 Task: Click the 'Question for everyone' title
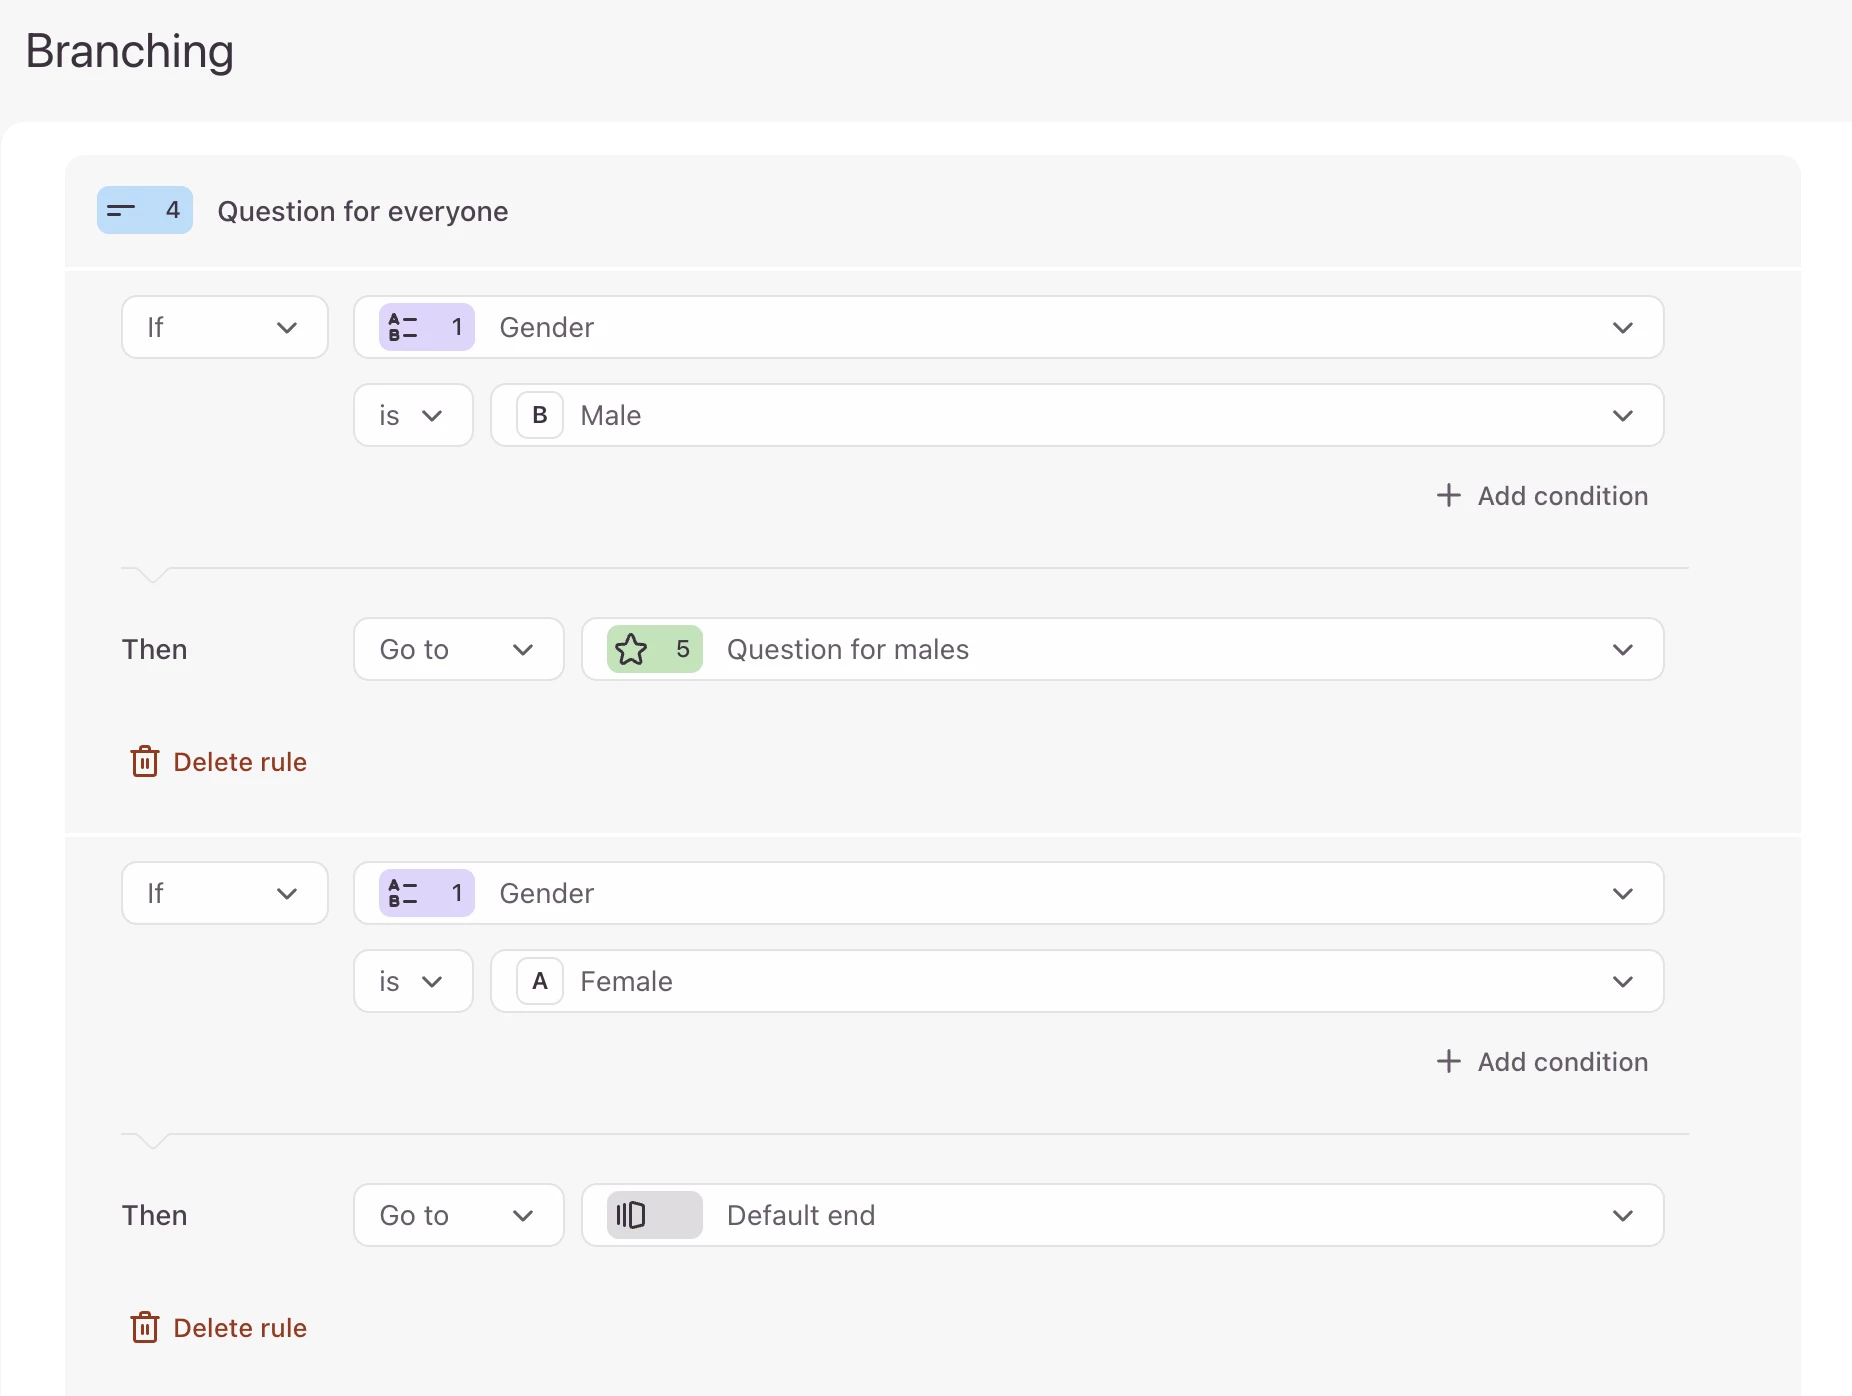tap(363, 211)
